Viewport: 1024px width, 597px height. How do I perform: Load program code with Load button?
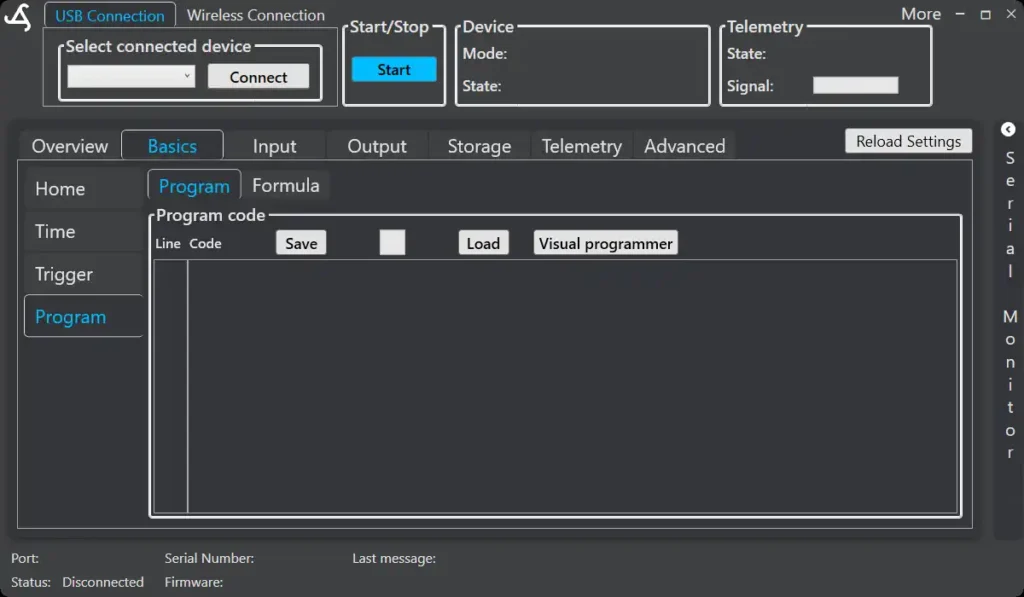[483, 243]
